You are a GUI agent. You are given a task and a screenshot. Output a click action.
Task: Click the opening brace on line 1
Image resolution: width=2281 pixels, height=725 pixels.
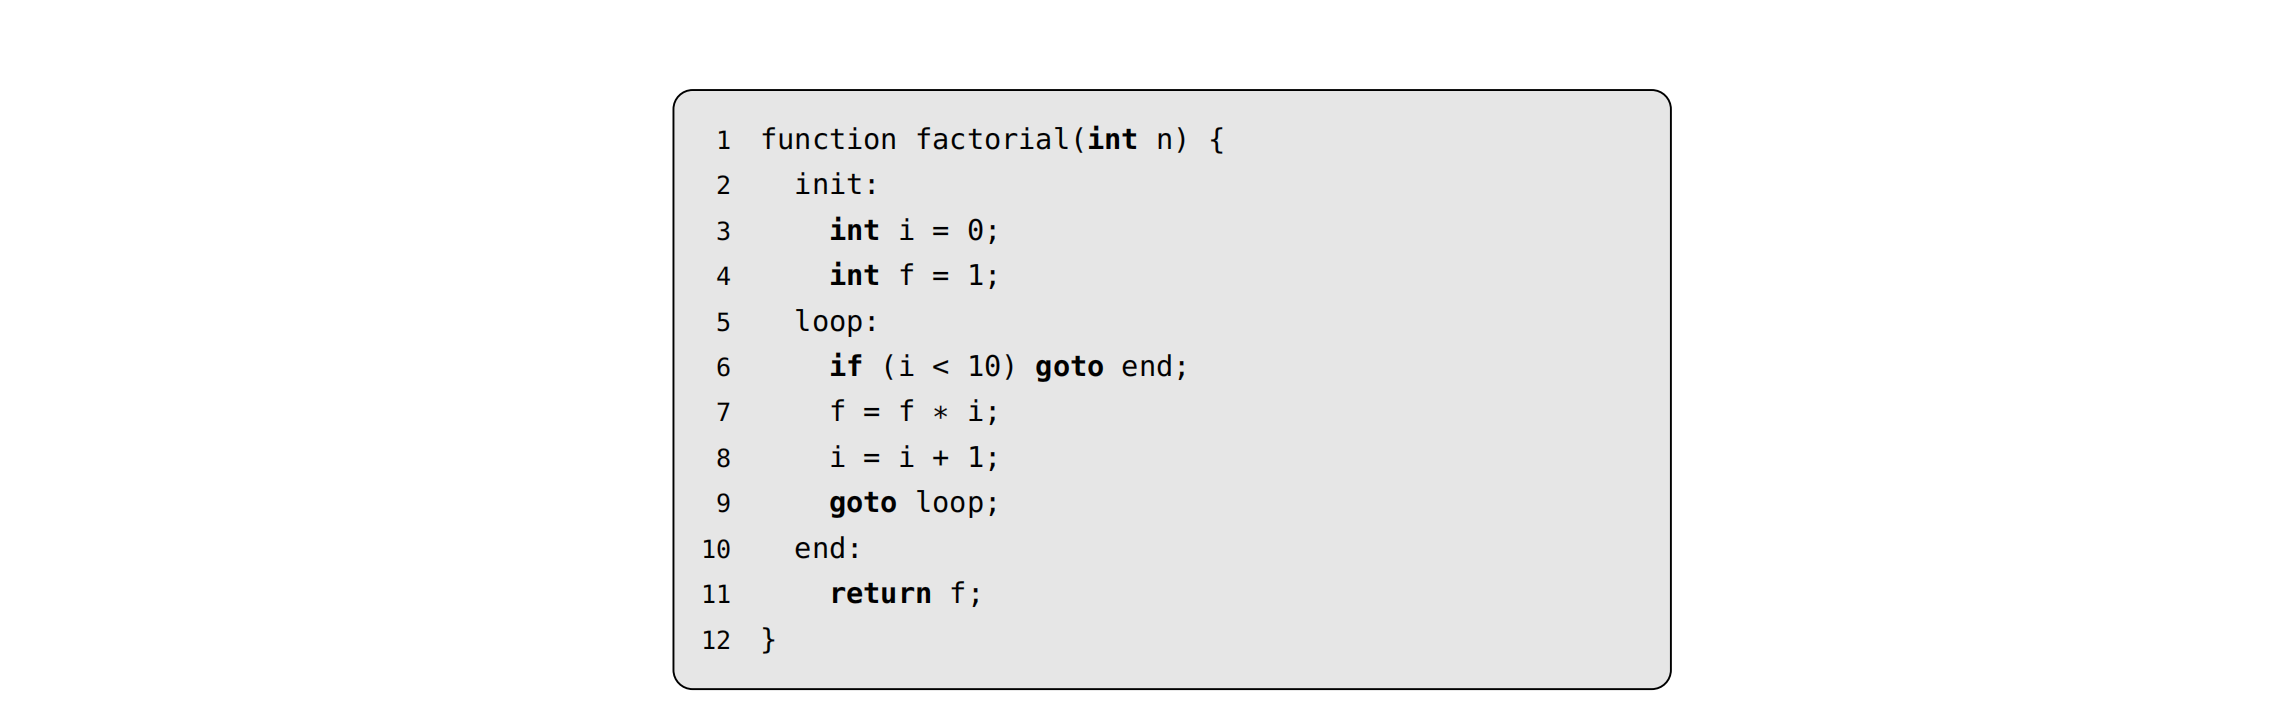pyautogui.click(x=1216, y=139)
